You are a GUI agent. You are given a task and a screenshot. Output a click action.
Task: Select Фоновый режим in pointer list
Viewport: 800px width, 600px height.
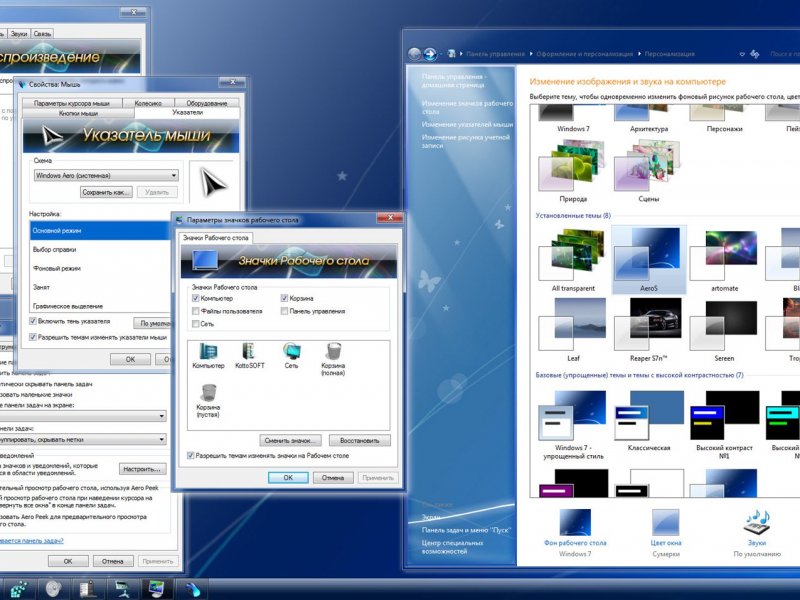pos(100,268)
